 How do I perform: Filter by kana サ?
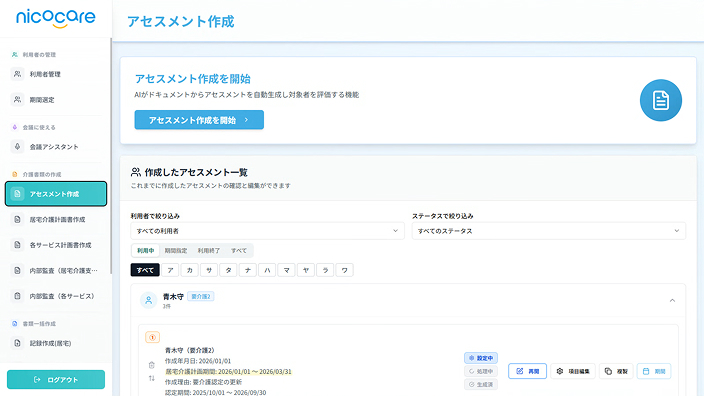tap(209, 270)
